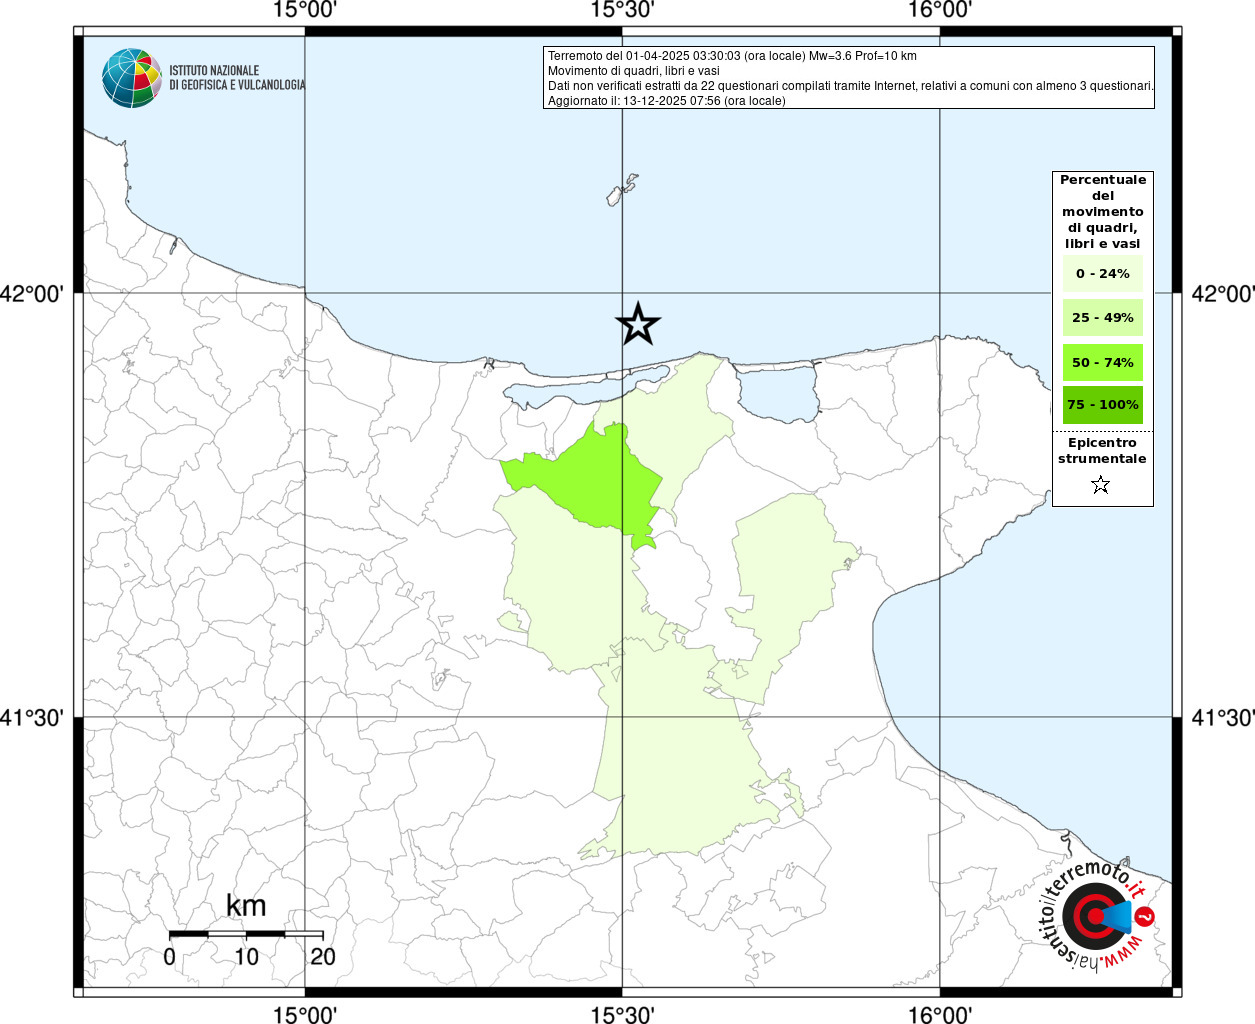Click the left 41°30' latitude label
1255x1024 pixels.
pyautogui.click(x=32, y=718)
